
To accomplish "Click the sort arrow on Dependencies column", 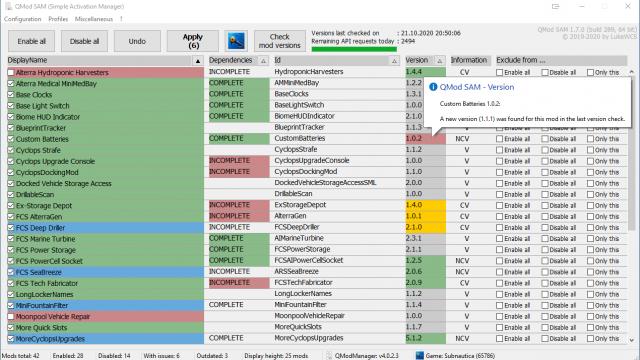I will click(x=264, y=61).
